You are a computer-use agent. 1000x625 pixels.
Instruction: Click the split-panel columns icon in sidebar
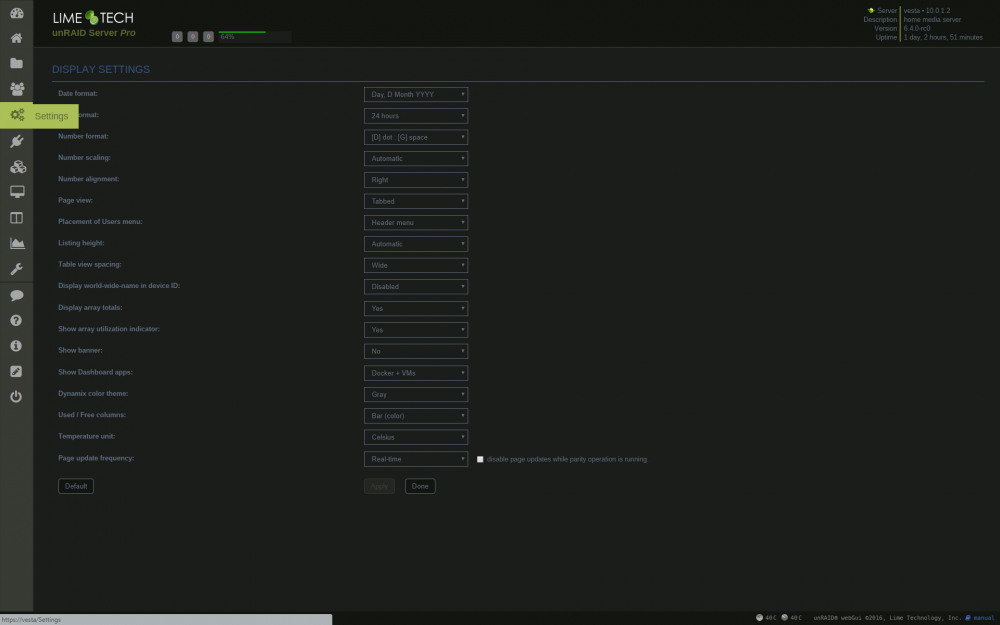click(17, 217)
